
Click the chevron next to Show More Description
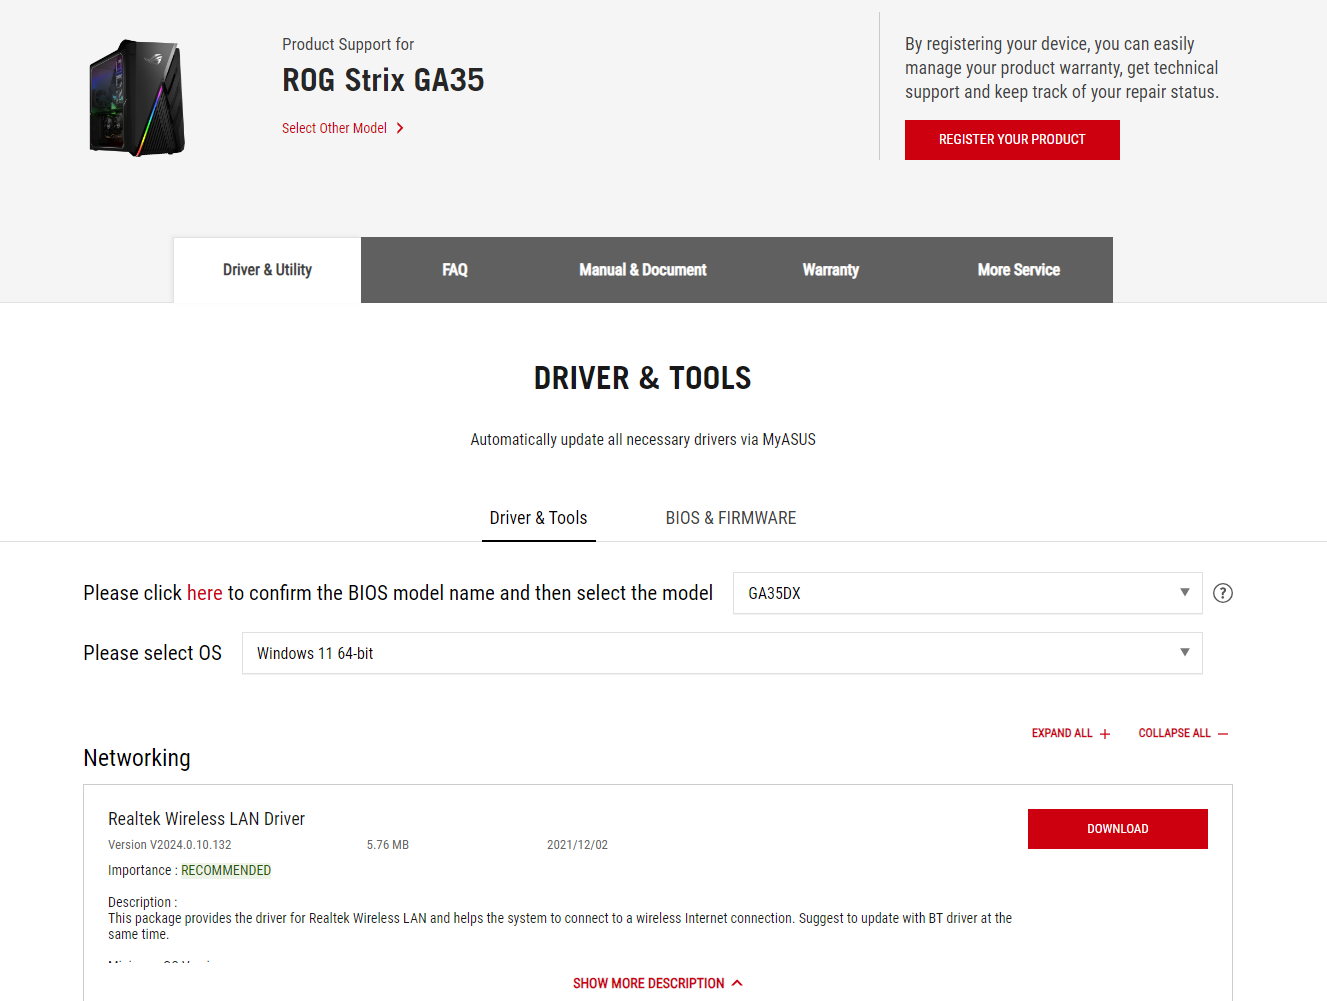737,983
